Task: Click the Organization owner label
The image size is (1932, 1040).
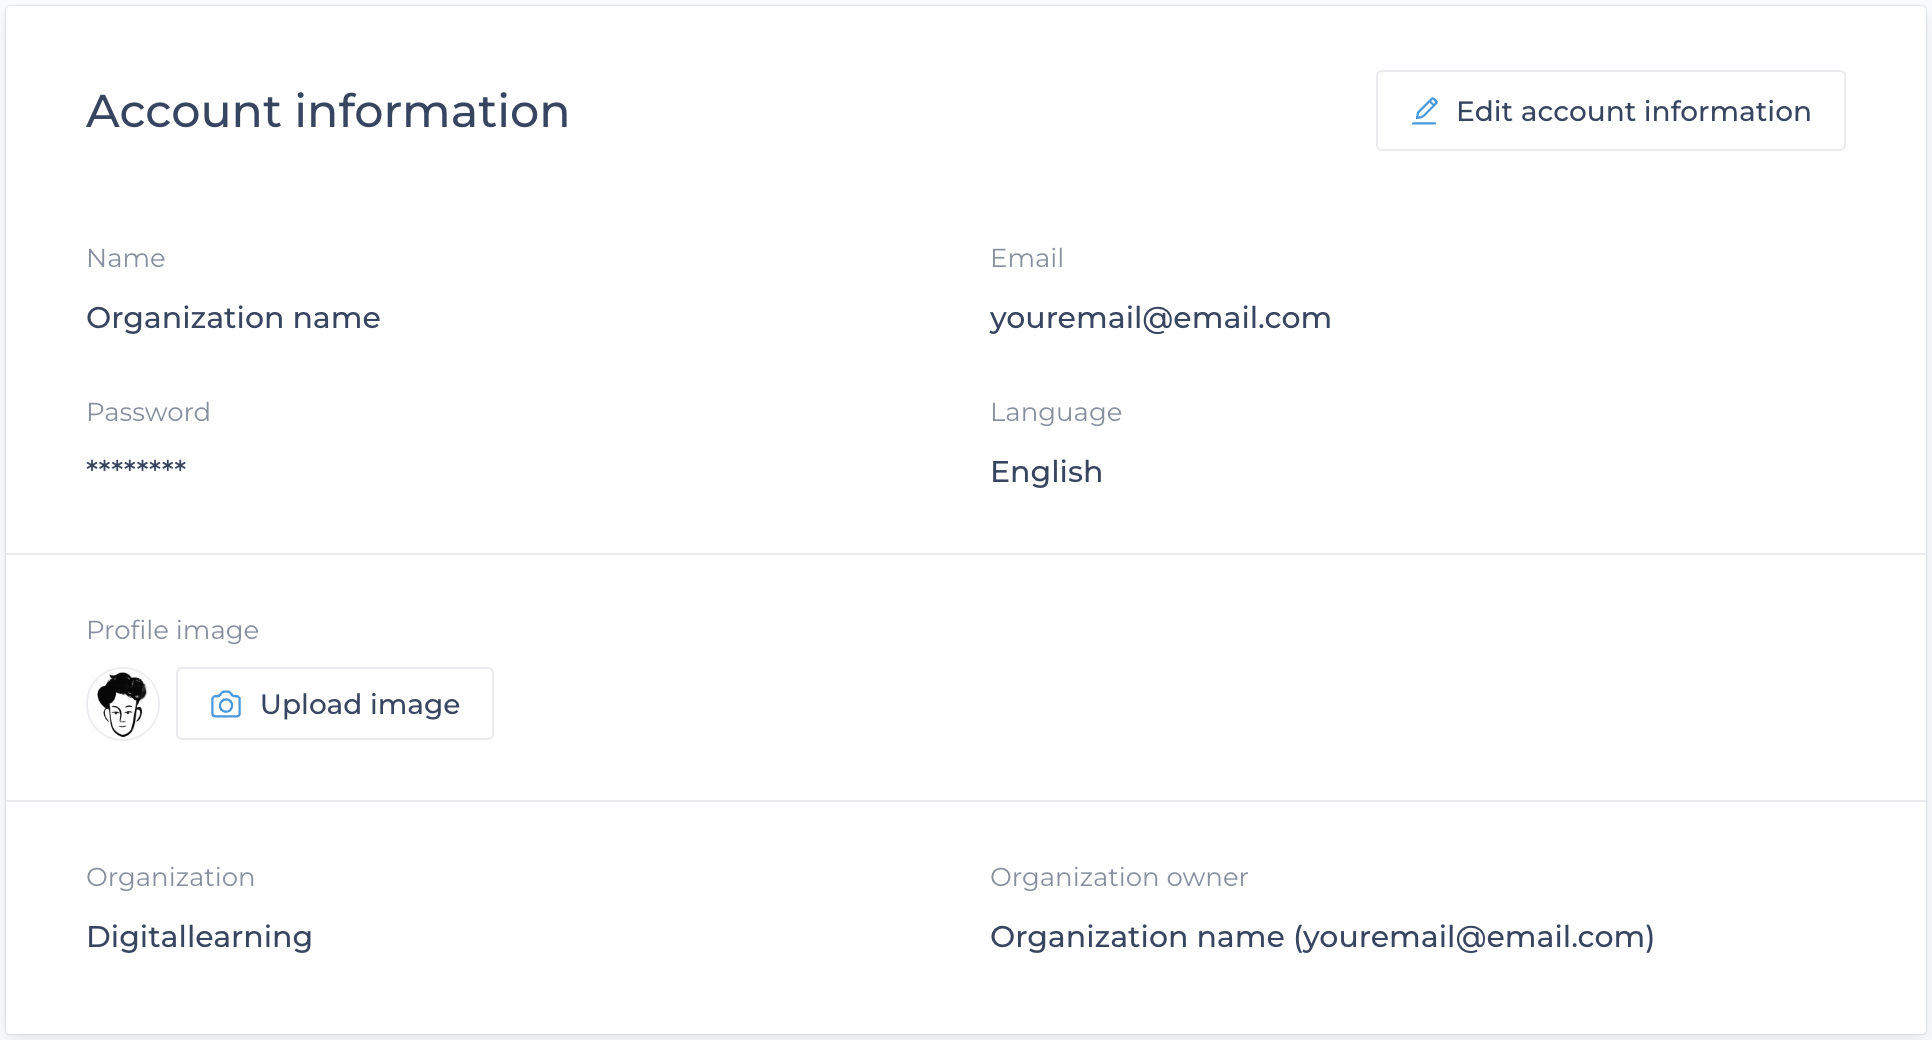Action: point(1119,877)
